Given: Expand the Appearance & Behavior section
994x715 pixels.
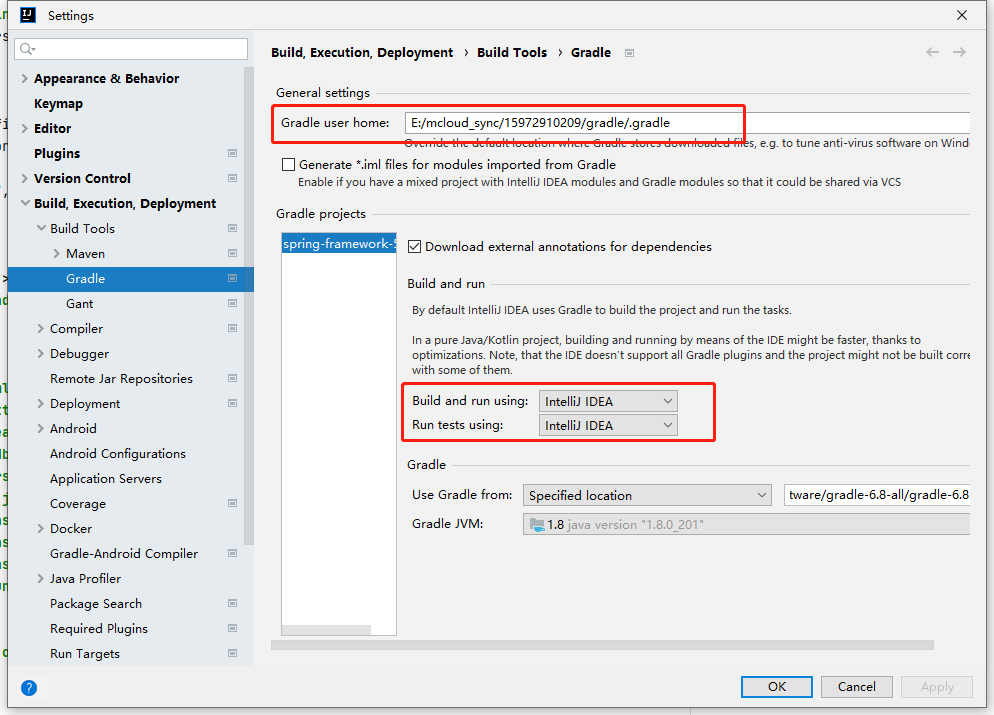Looking at the screenshot, I should pos(25,79).
